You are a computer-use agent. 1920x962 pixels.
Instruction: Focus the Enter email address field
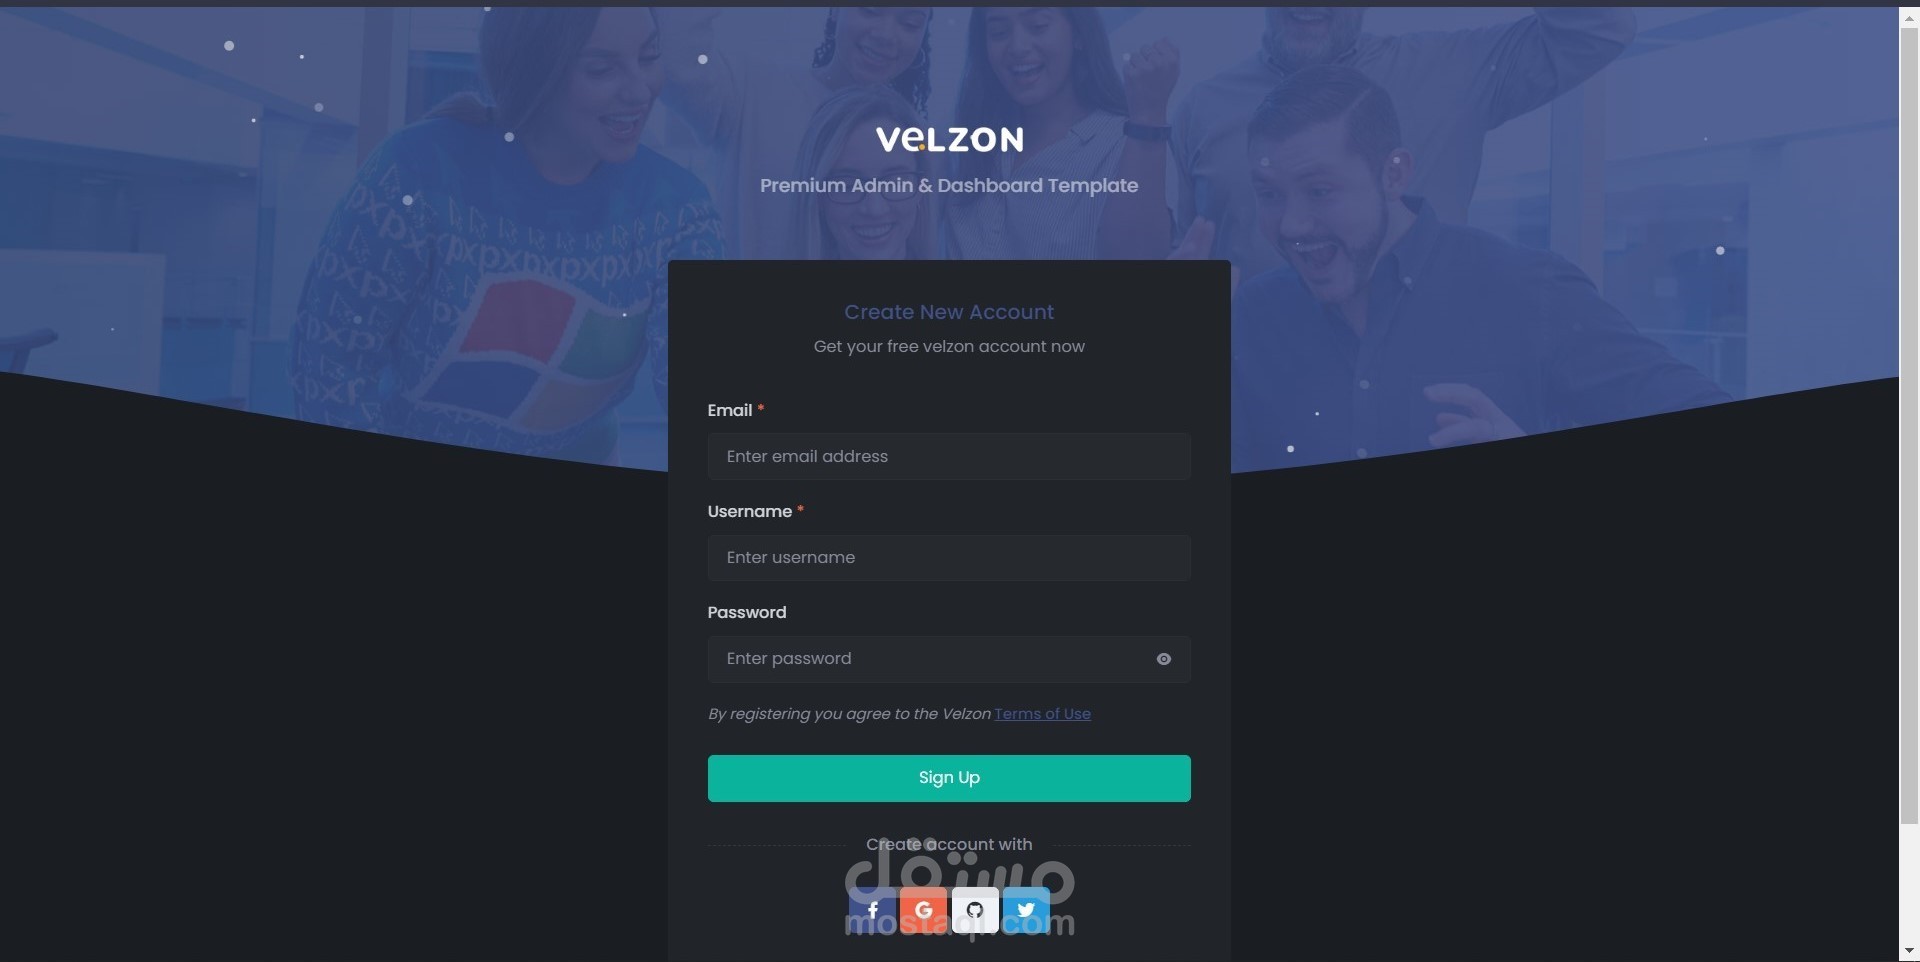(949, 456)
